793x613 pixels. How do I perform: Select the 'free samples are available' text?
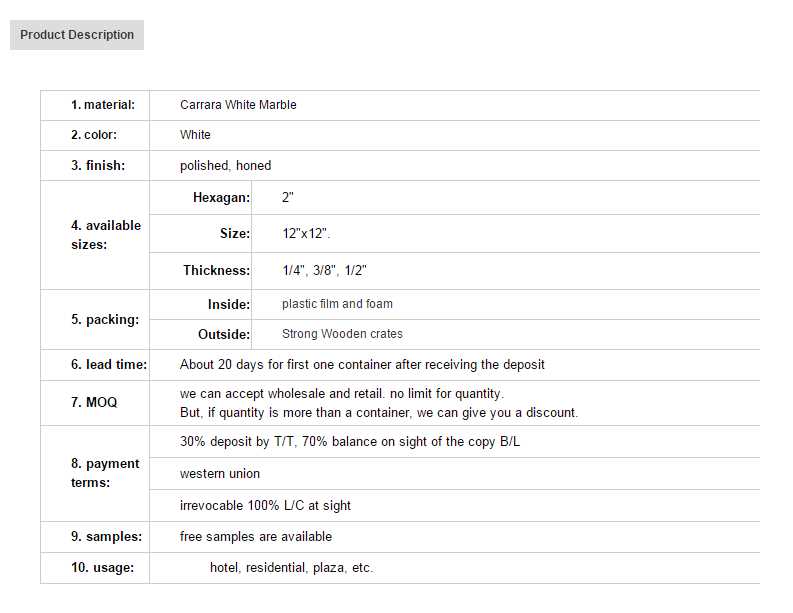pos(256,537)
